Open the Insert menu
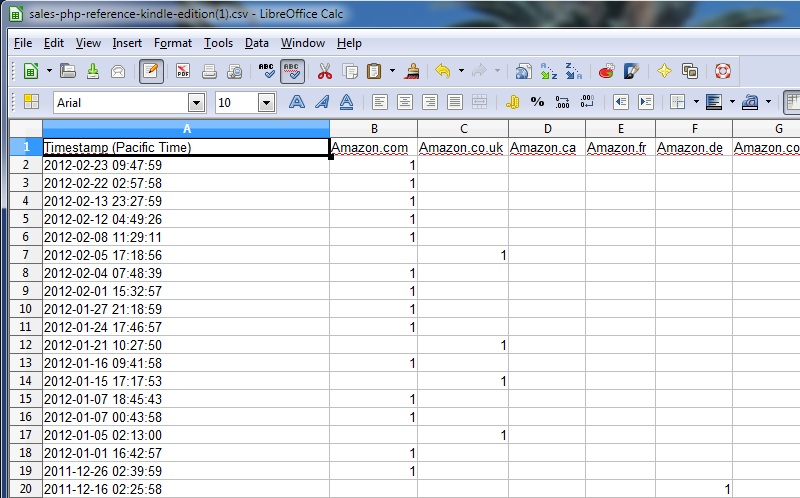This screenshot has width=800, height=498. [x=127, y=43]
